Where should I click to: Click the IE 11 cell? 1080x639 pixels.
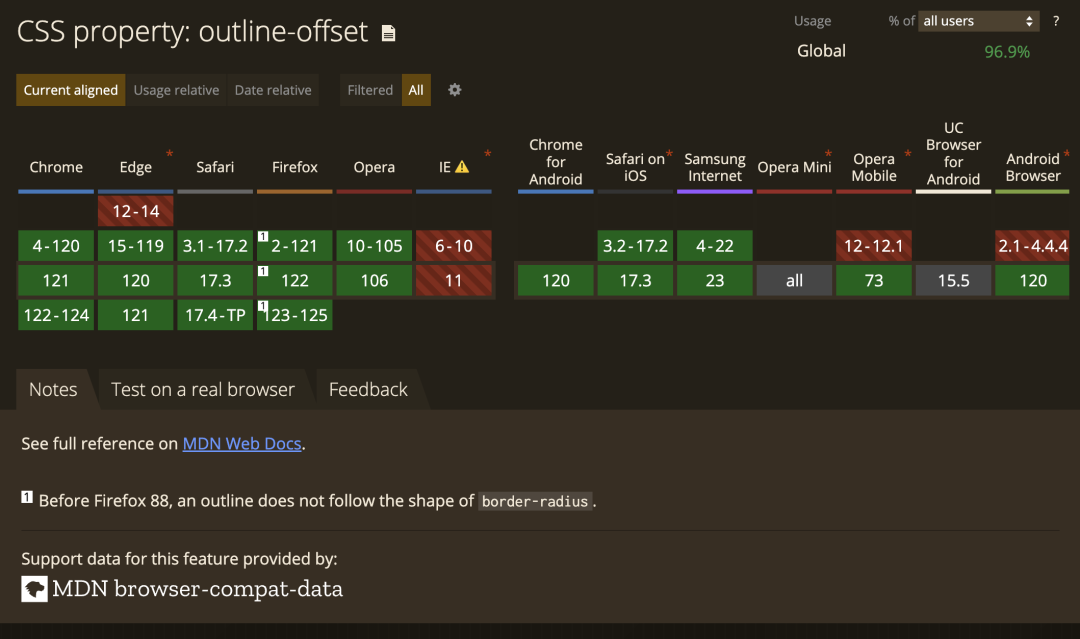pyautogui.click(x=454, y=280)
